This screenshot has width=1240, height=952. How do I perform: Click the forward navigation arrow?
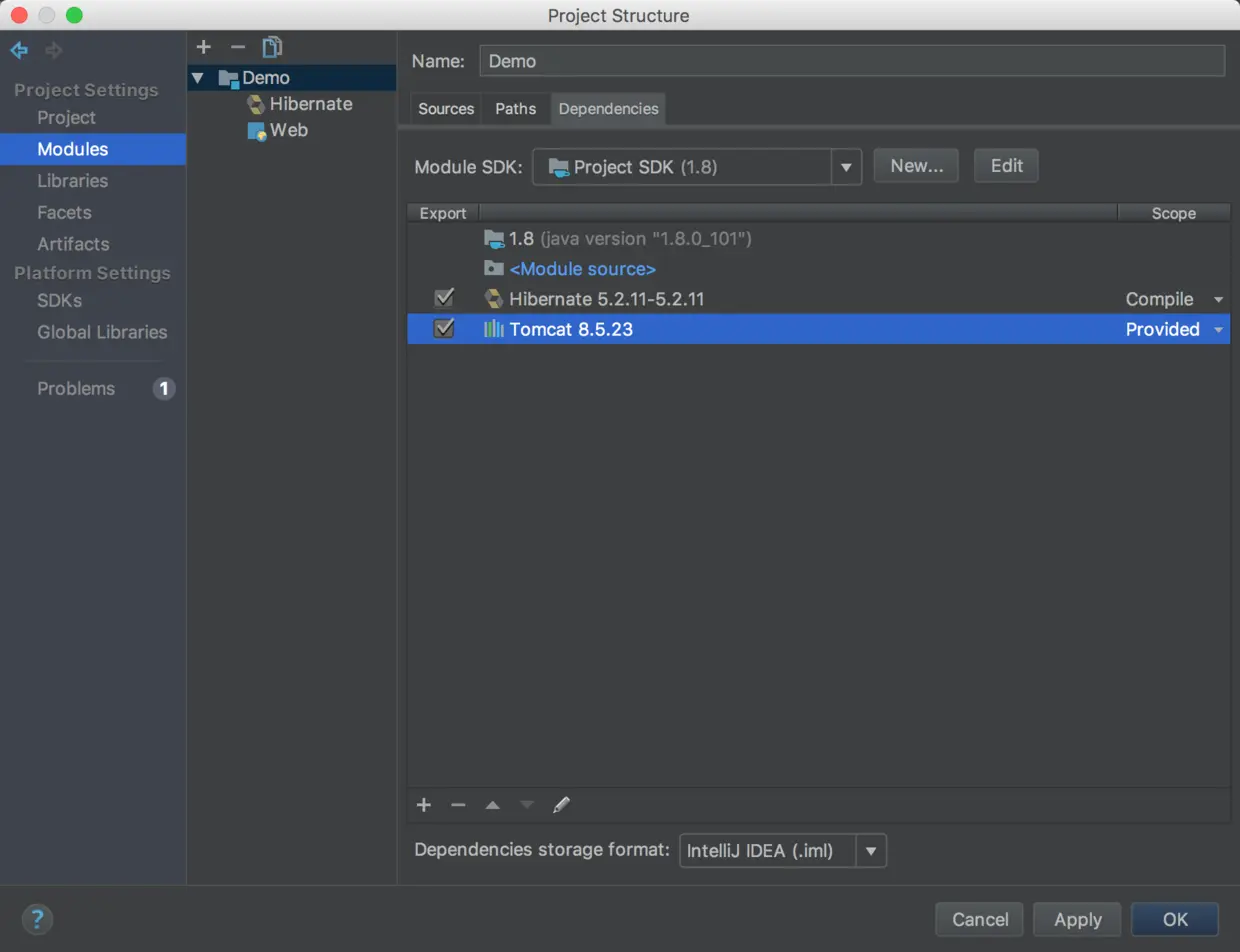(x=54, y=49)
